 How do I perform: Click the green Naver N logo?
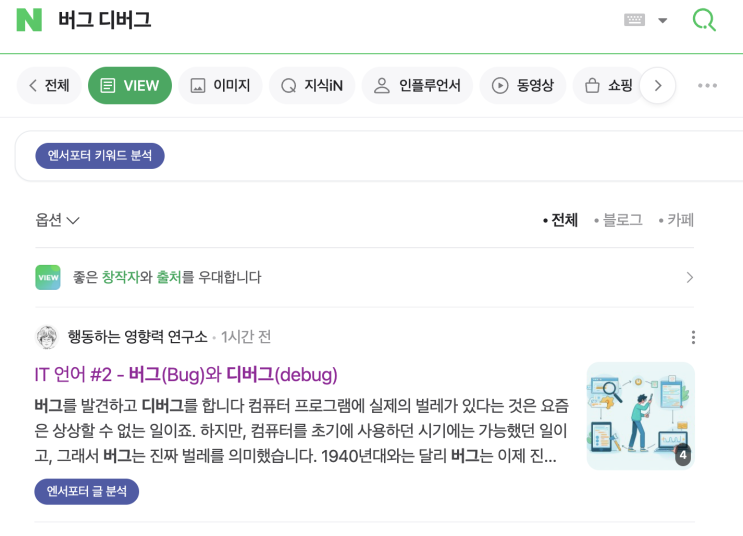tap(29, 20)
